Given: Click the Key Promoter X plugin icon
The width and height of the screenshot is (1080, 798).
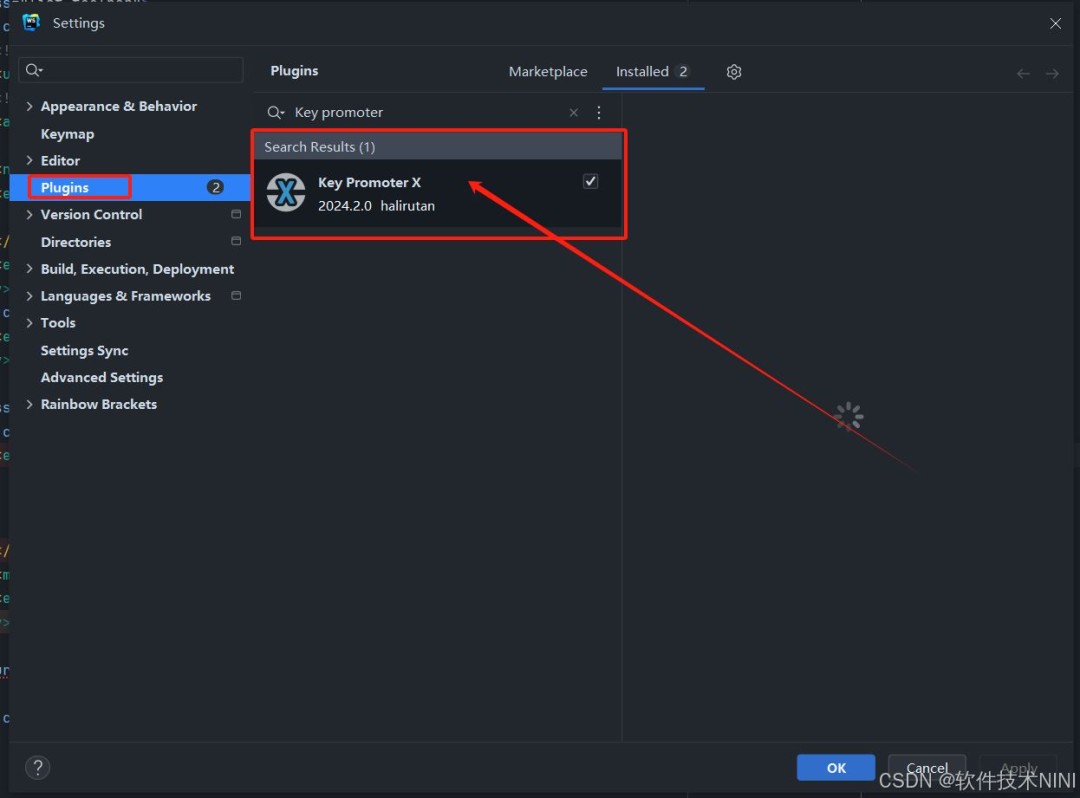Looking at the screenshot, I should click(x=286, y=193).
